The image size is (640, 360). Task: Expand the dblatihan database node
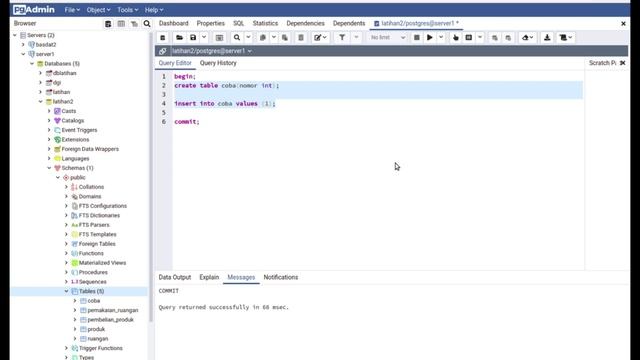(40, 73)
